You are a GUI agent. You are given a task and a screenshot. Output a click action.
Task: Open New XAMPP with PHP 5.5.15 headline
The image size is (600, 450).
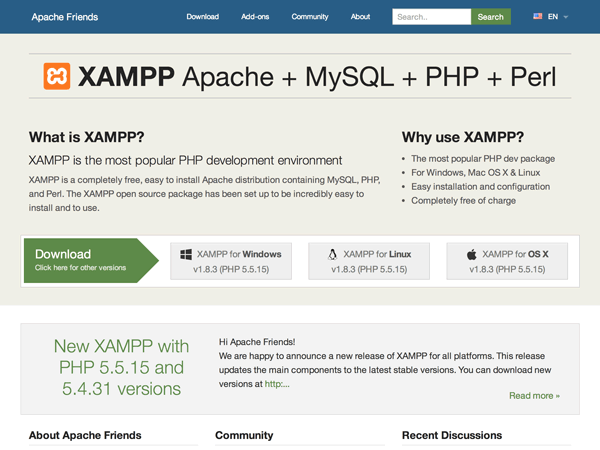pyautogui.click(x=121, y=367)
